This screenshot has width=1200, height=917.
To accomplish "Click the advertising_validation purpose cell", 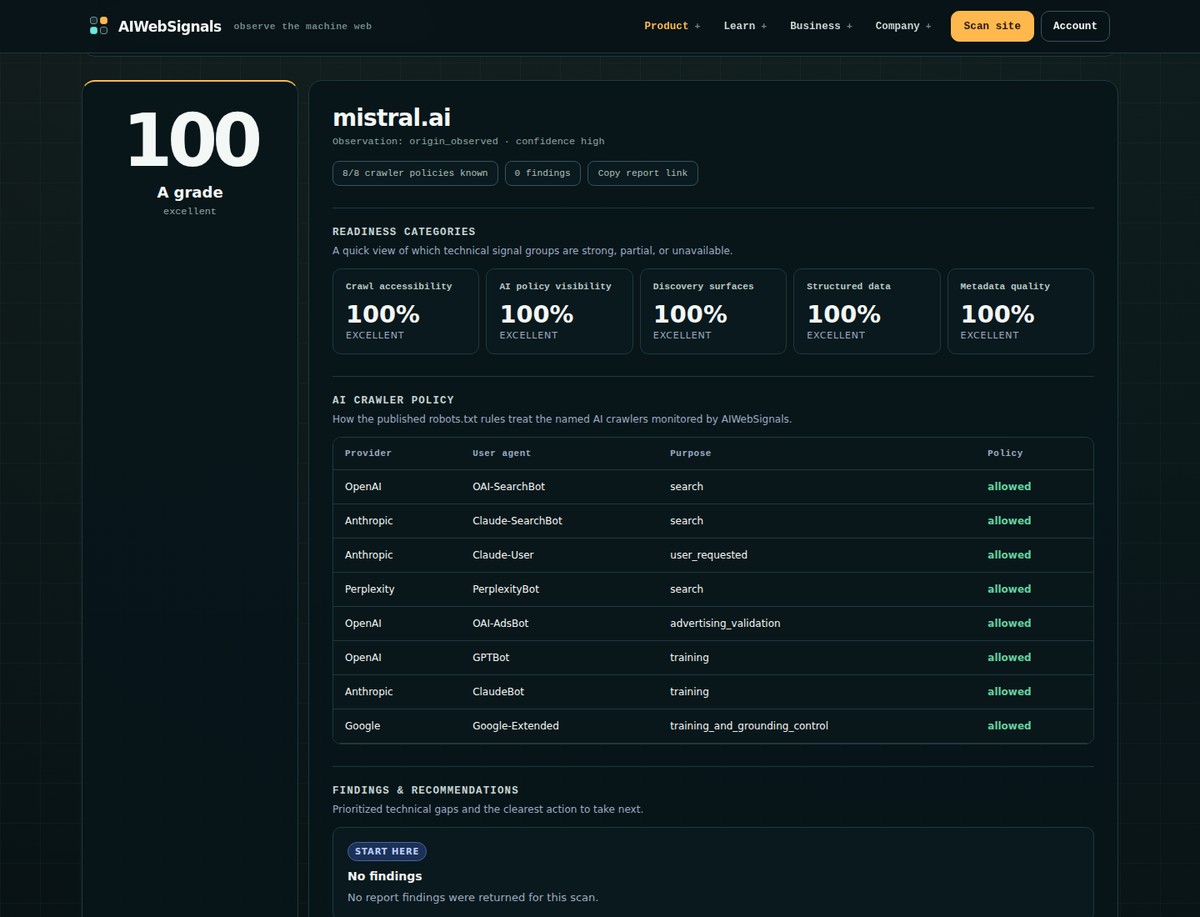I will [x=725, y=623].
